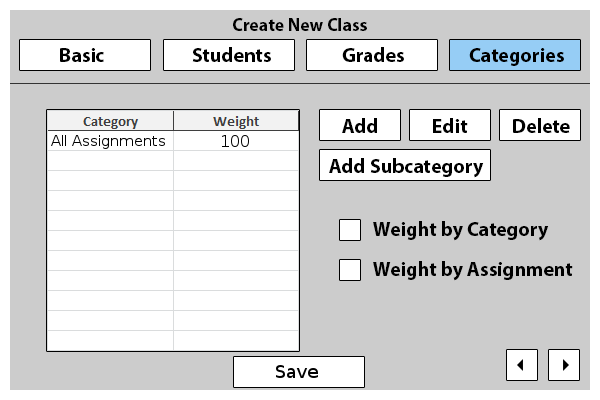The width and height of the screenshot is (600, 400).
Task: Click the right arrow navigation icon
Action: tap(565, 365)
